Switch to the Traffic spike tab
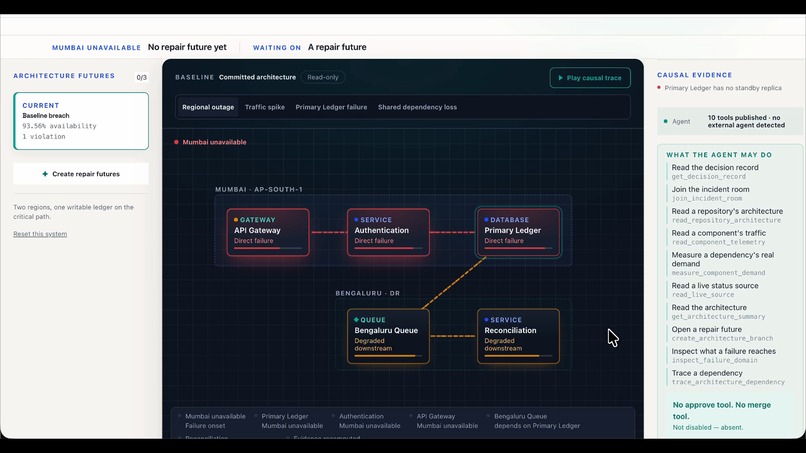The image size is (806, 453). tap(265, 107)
